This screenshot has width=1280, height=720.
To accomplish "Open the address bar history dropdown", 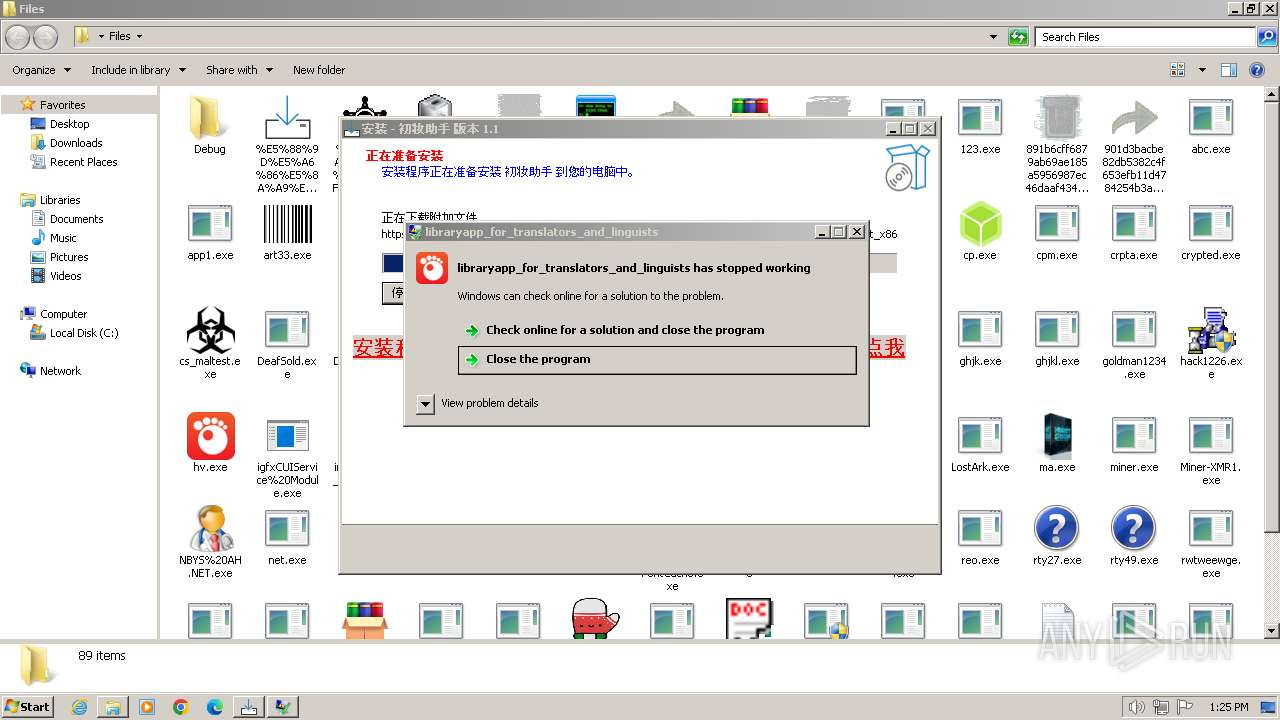I will coord(993,37).
